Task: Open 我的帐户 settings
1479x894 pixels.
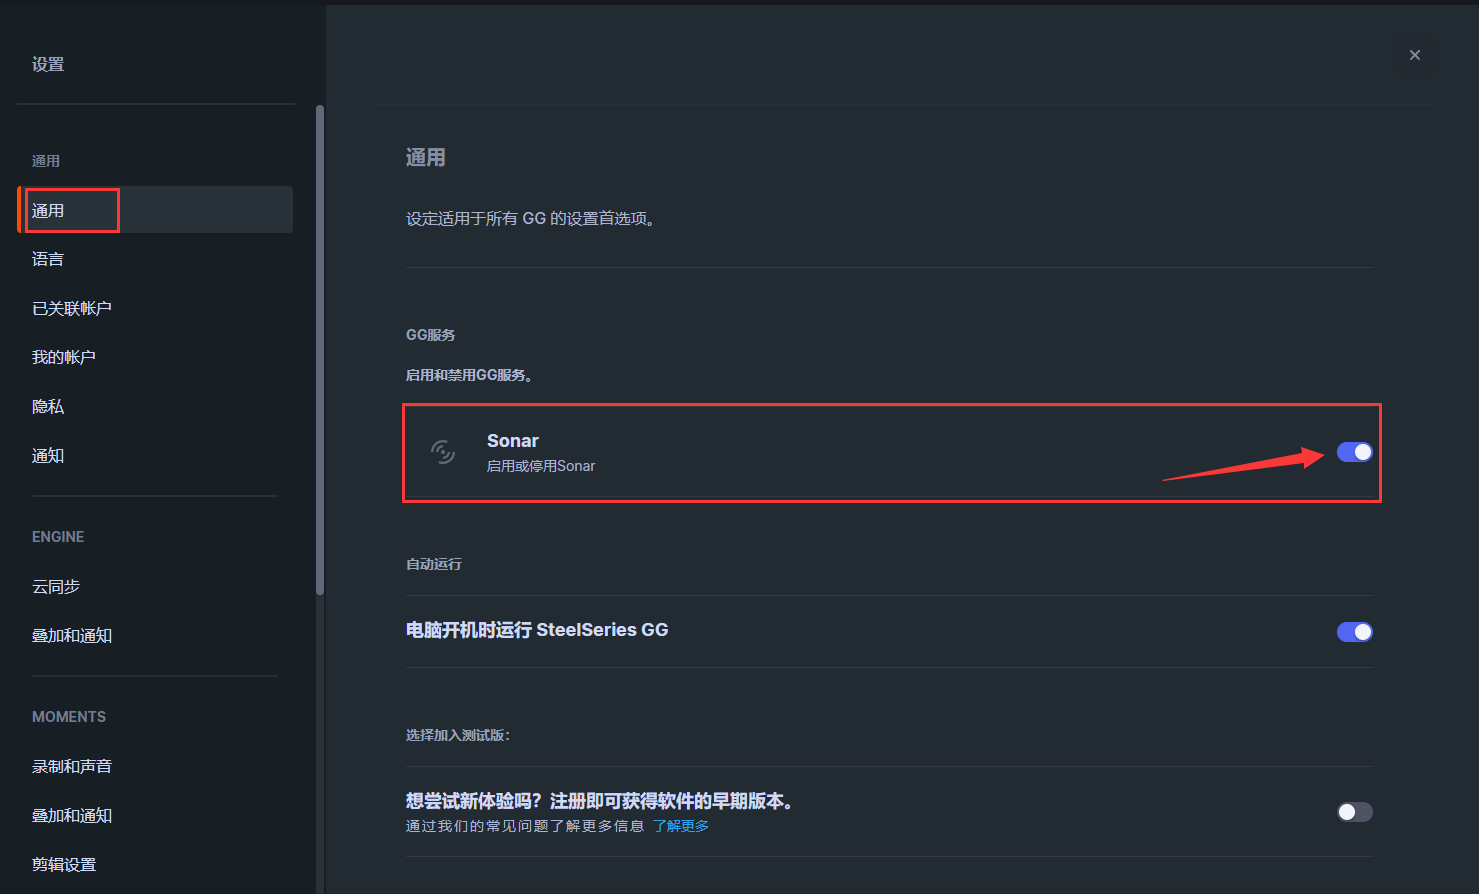Action: click(x=64, y=357)
